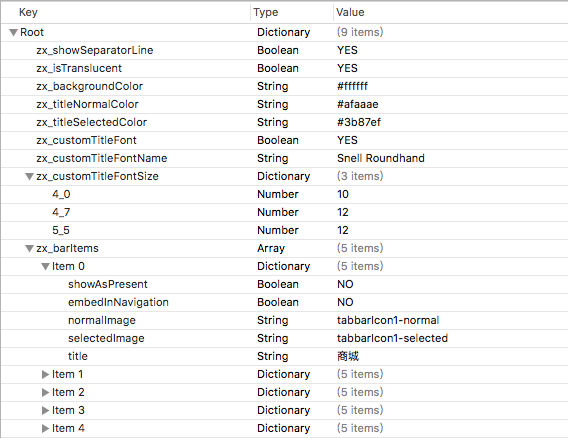The width and height of the screenshot is (568, 438).
Task: Select the #3b87ef selected color value
Action: click(x=359, y=122)
